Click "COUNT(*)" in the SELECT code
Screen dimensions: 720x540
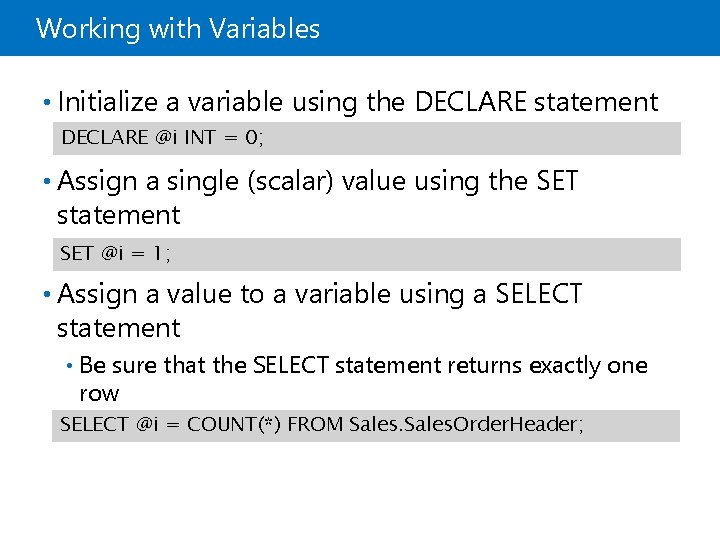pos(235,425)
